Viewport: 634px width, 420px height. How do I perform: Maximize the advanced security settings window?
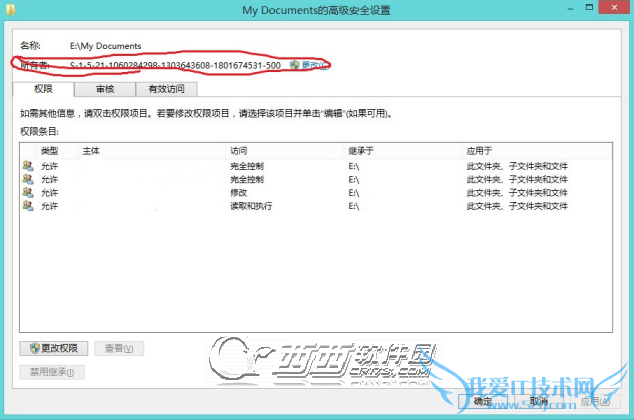click(590, 7)
